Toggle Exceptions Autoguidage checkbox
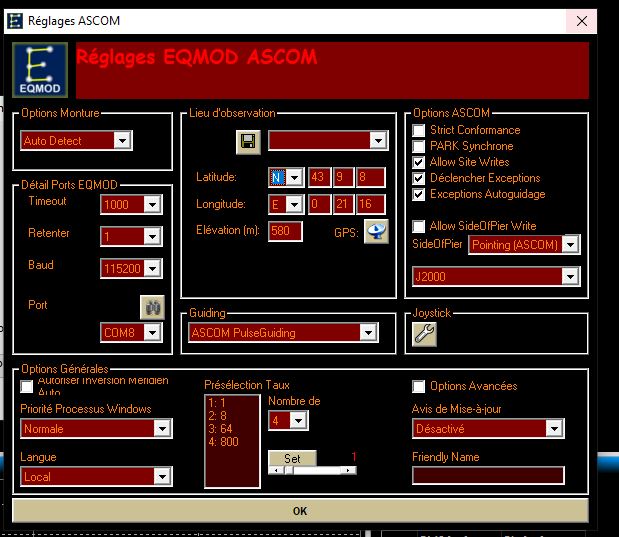Viewport: 619px width, 537px height. [x=418, y=194]
